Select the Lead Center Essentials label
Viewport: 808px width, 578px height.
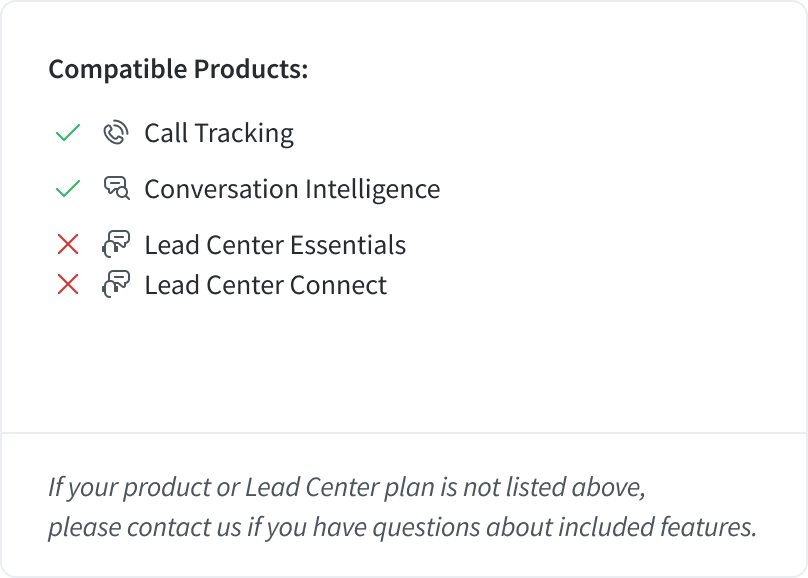click(x=275, y=245)
